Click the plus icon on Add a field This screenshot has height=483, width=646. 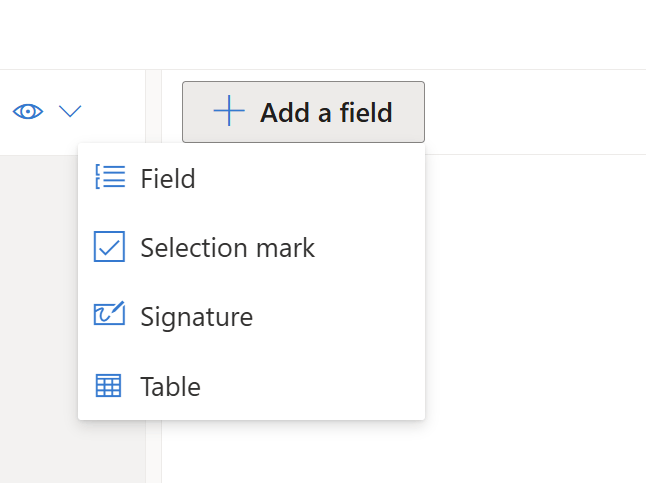[229, 112]
